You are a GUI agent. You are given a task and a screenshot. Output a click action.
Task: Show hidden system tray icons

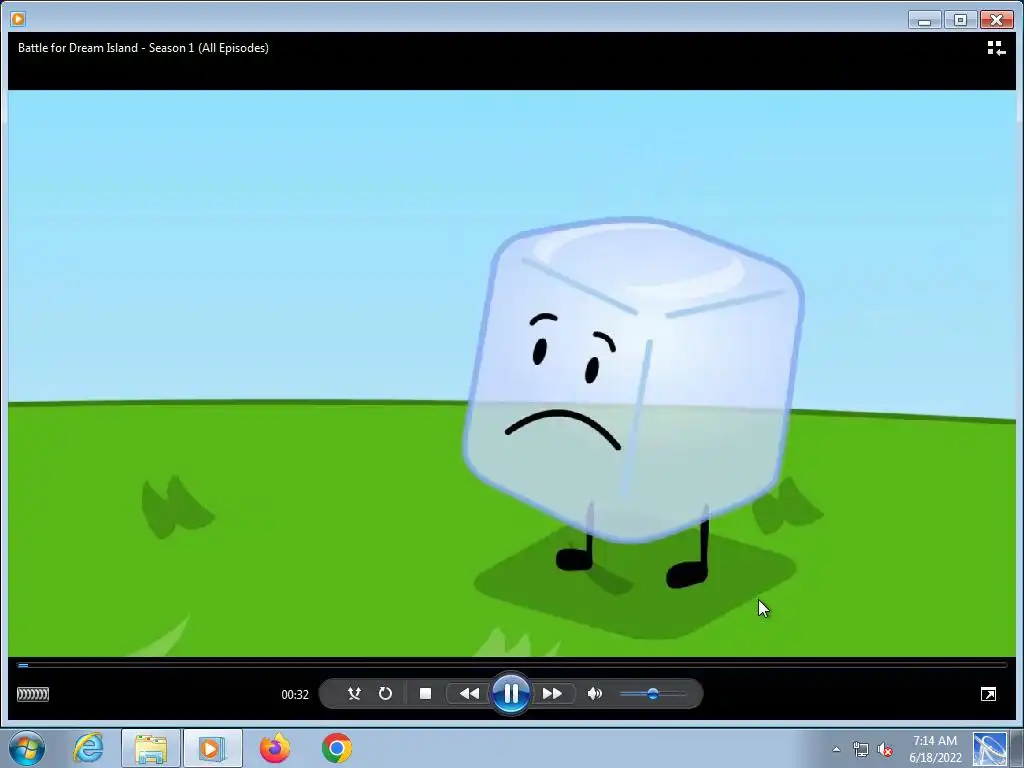pos(836,749)
